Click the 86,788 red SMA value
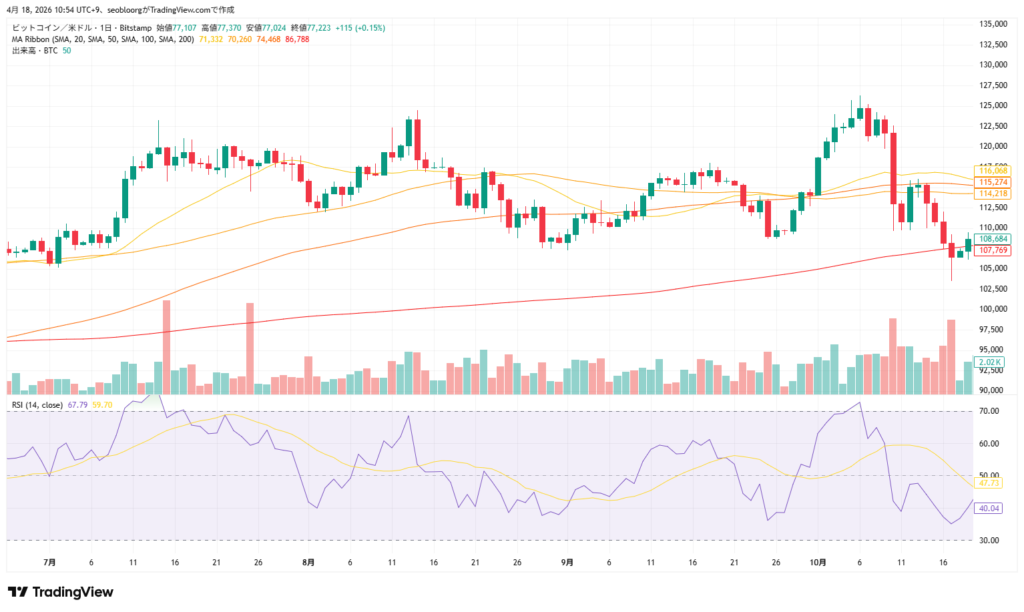1024x612 pixels. pyautogui.click(x=297, y=38)
